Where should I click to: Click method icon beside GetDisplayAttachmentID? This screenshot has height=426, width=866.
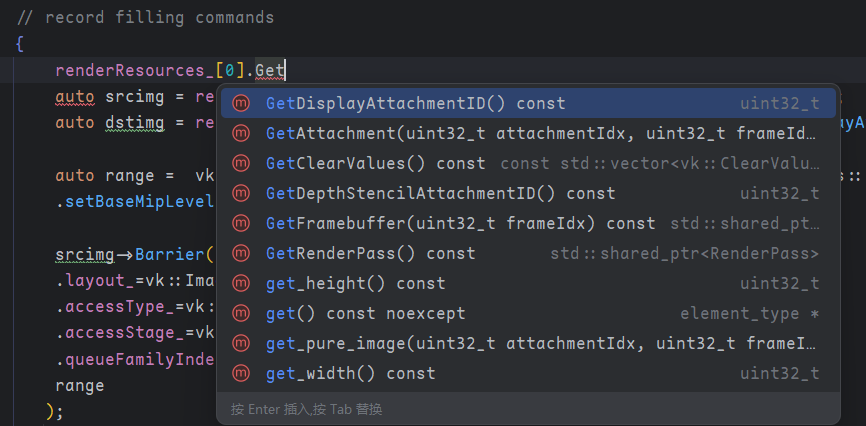tap(241, 103)
